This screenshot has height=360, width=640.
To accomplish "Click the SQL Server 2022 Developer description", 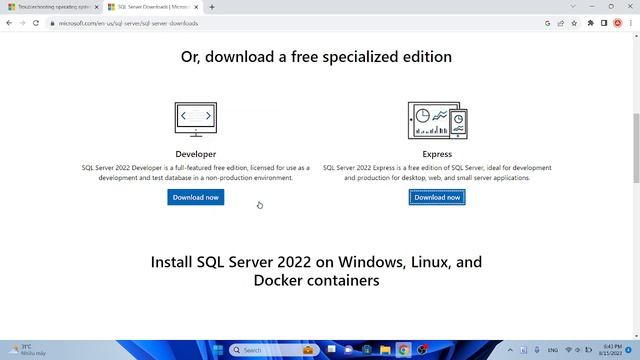I will (196, 173).
